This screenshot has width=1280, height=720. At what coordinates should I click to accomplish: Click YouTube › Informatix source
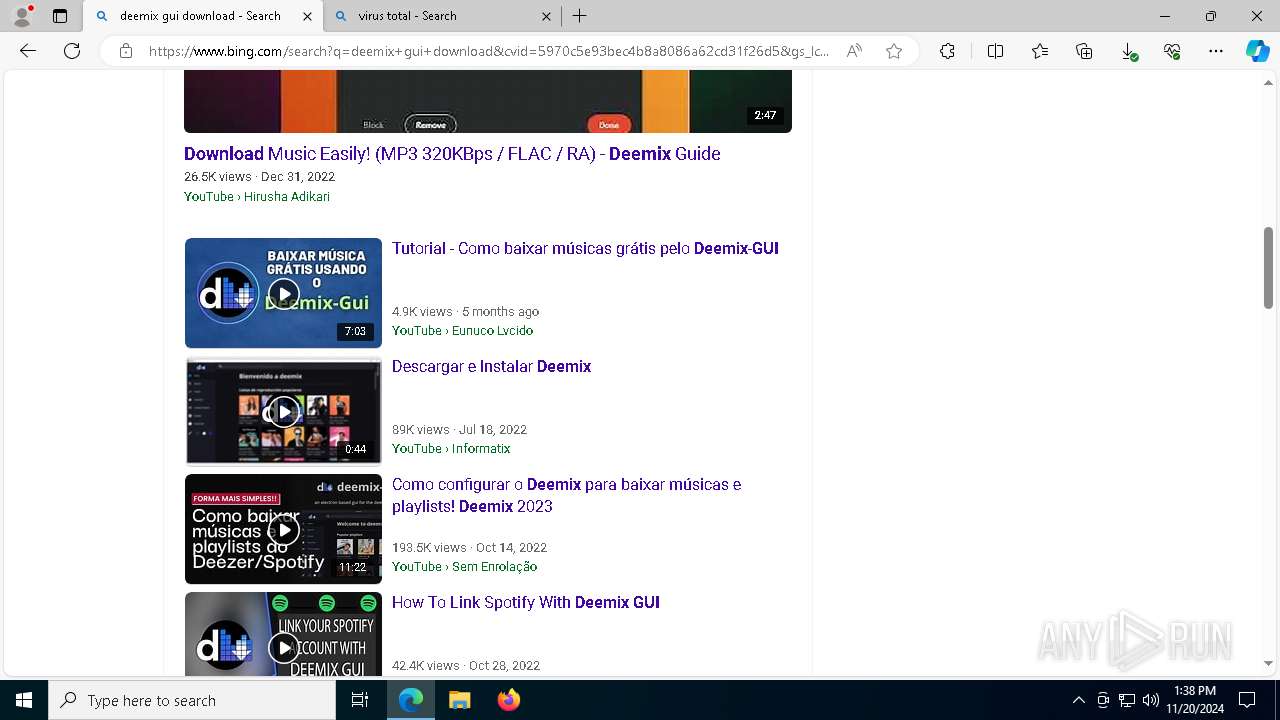point(451,449)
